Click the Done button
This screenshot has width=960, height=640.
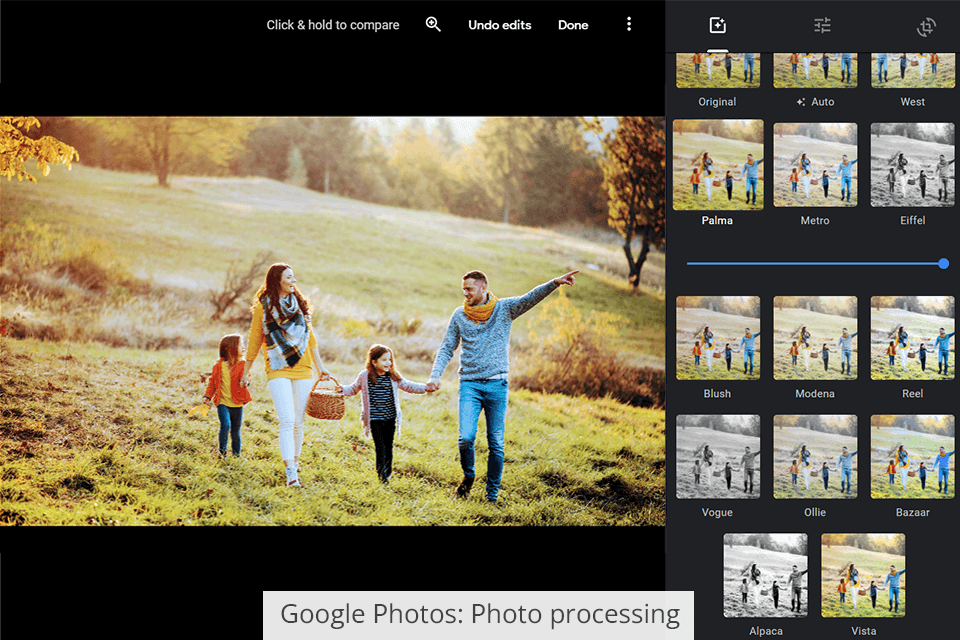point(573,25)
